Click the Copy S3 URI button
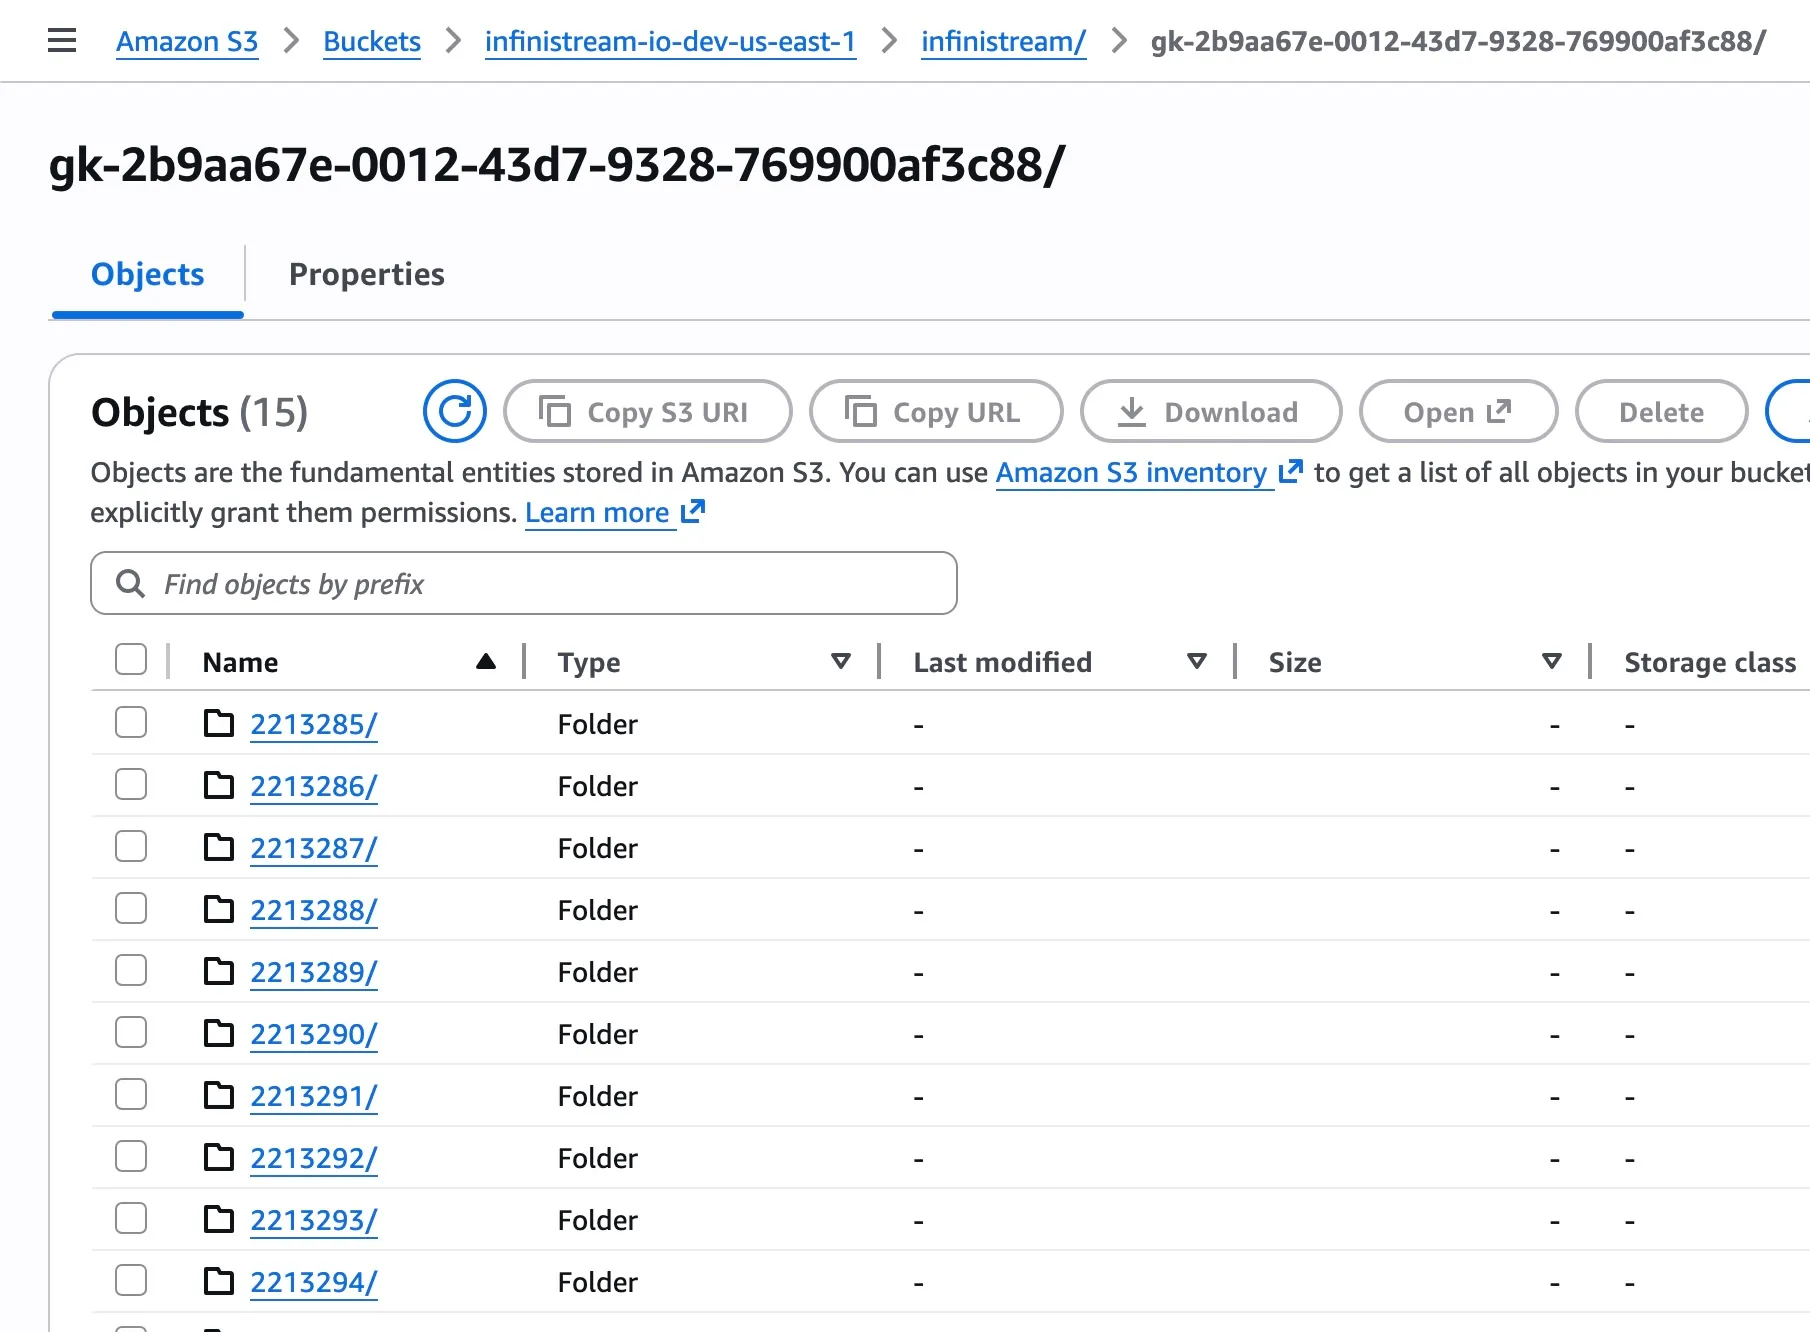The height and width of the screenshot is (1332, 1810). coord(648,411)
